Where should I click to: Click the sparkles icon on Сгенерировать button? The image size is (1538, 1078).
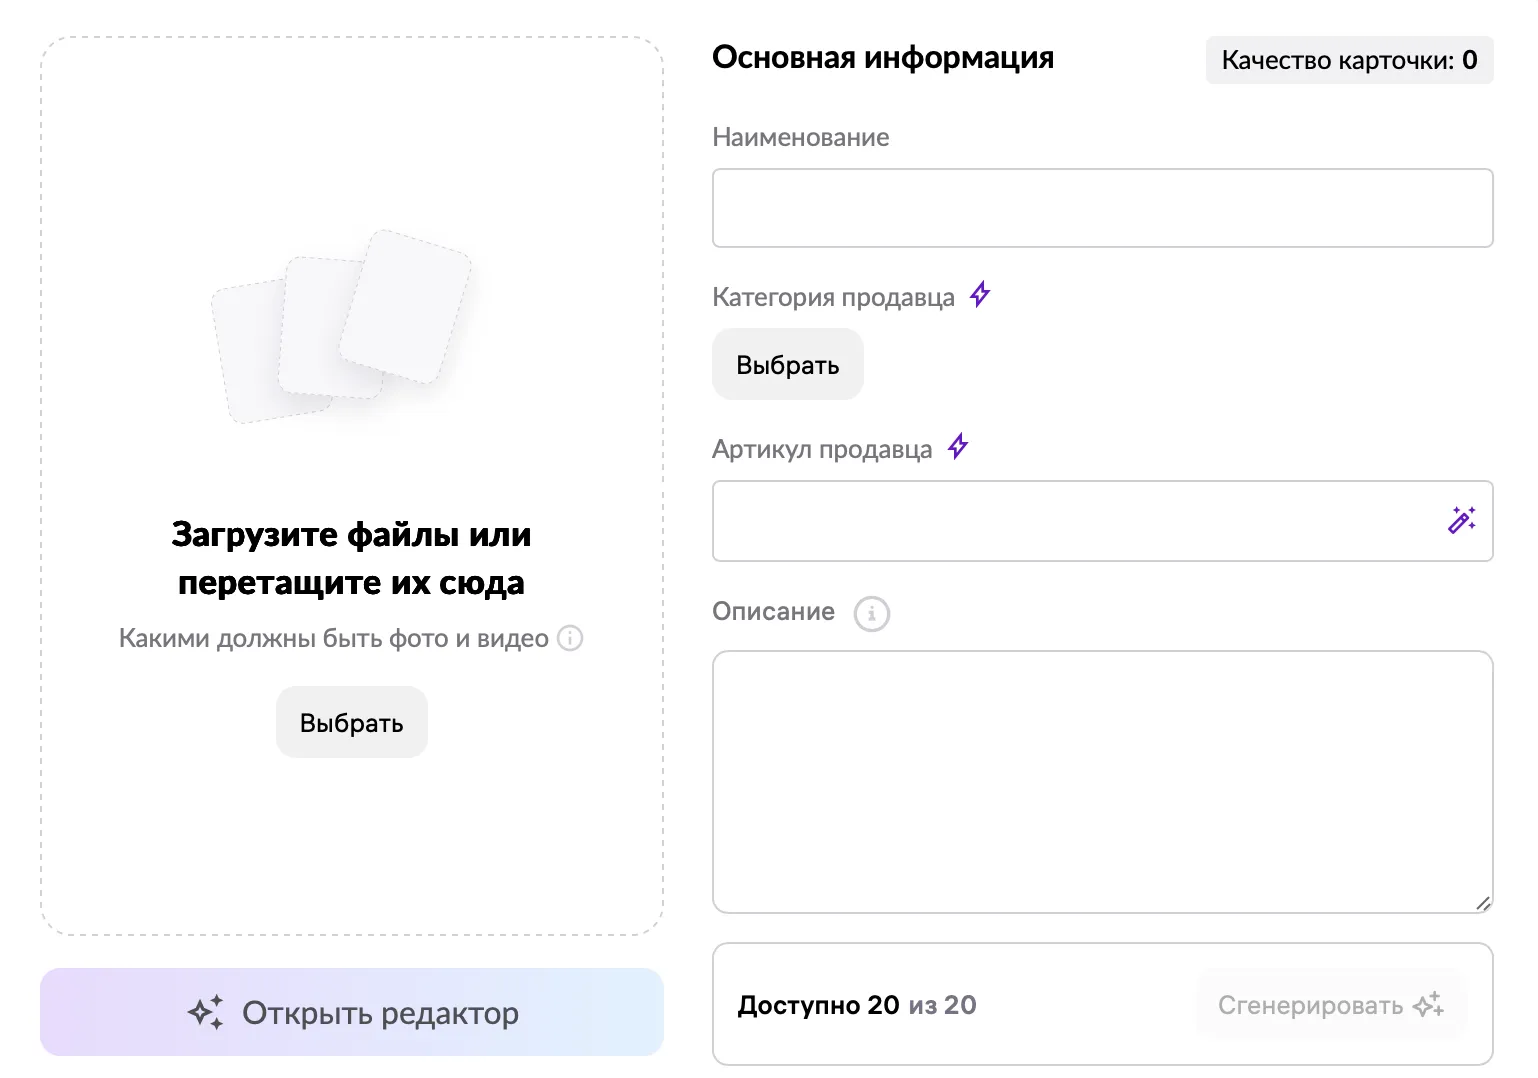[1428, 1004]
